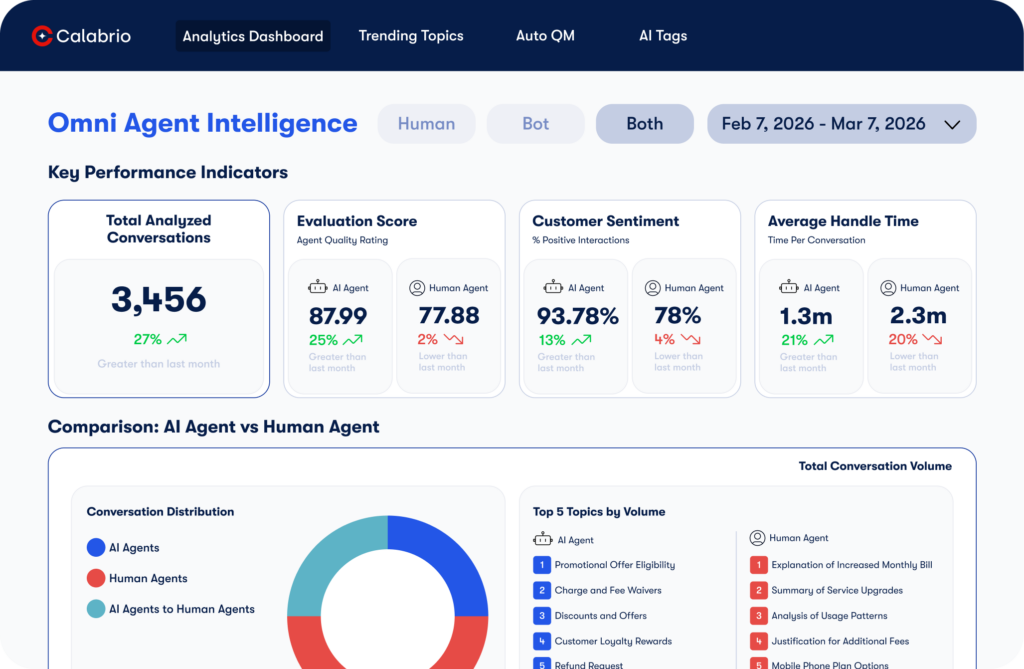1024x669 pixels.
Task: Click the blue number 1 topic badge
Action: point(542,564)
